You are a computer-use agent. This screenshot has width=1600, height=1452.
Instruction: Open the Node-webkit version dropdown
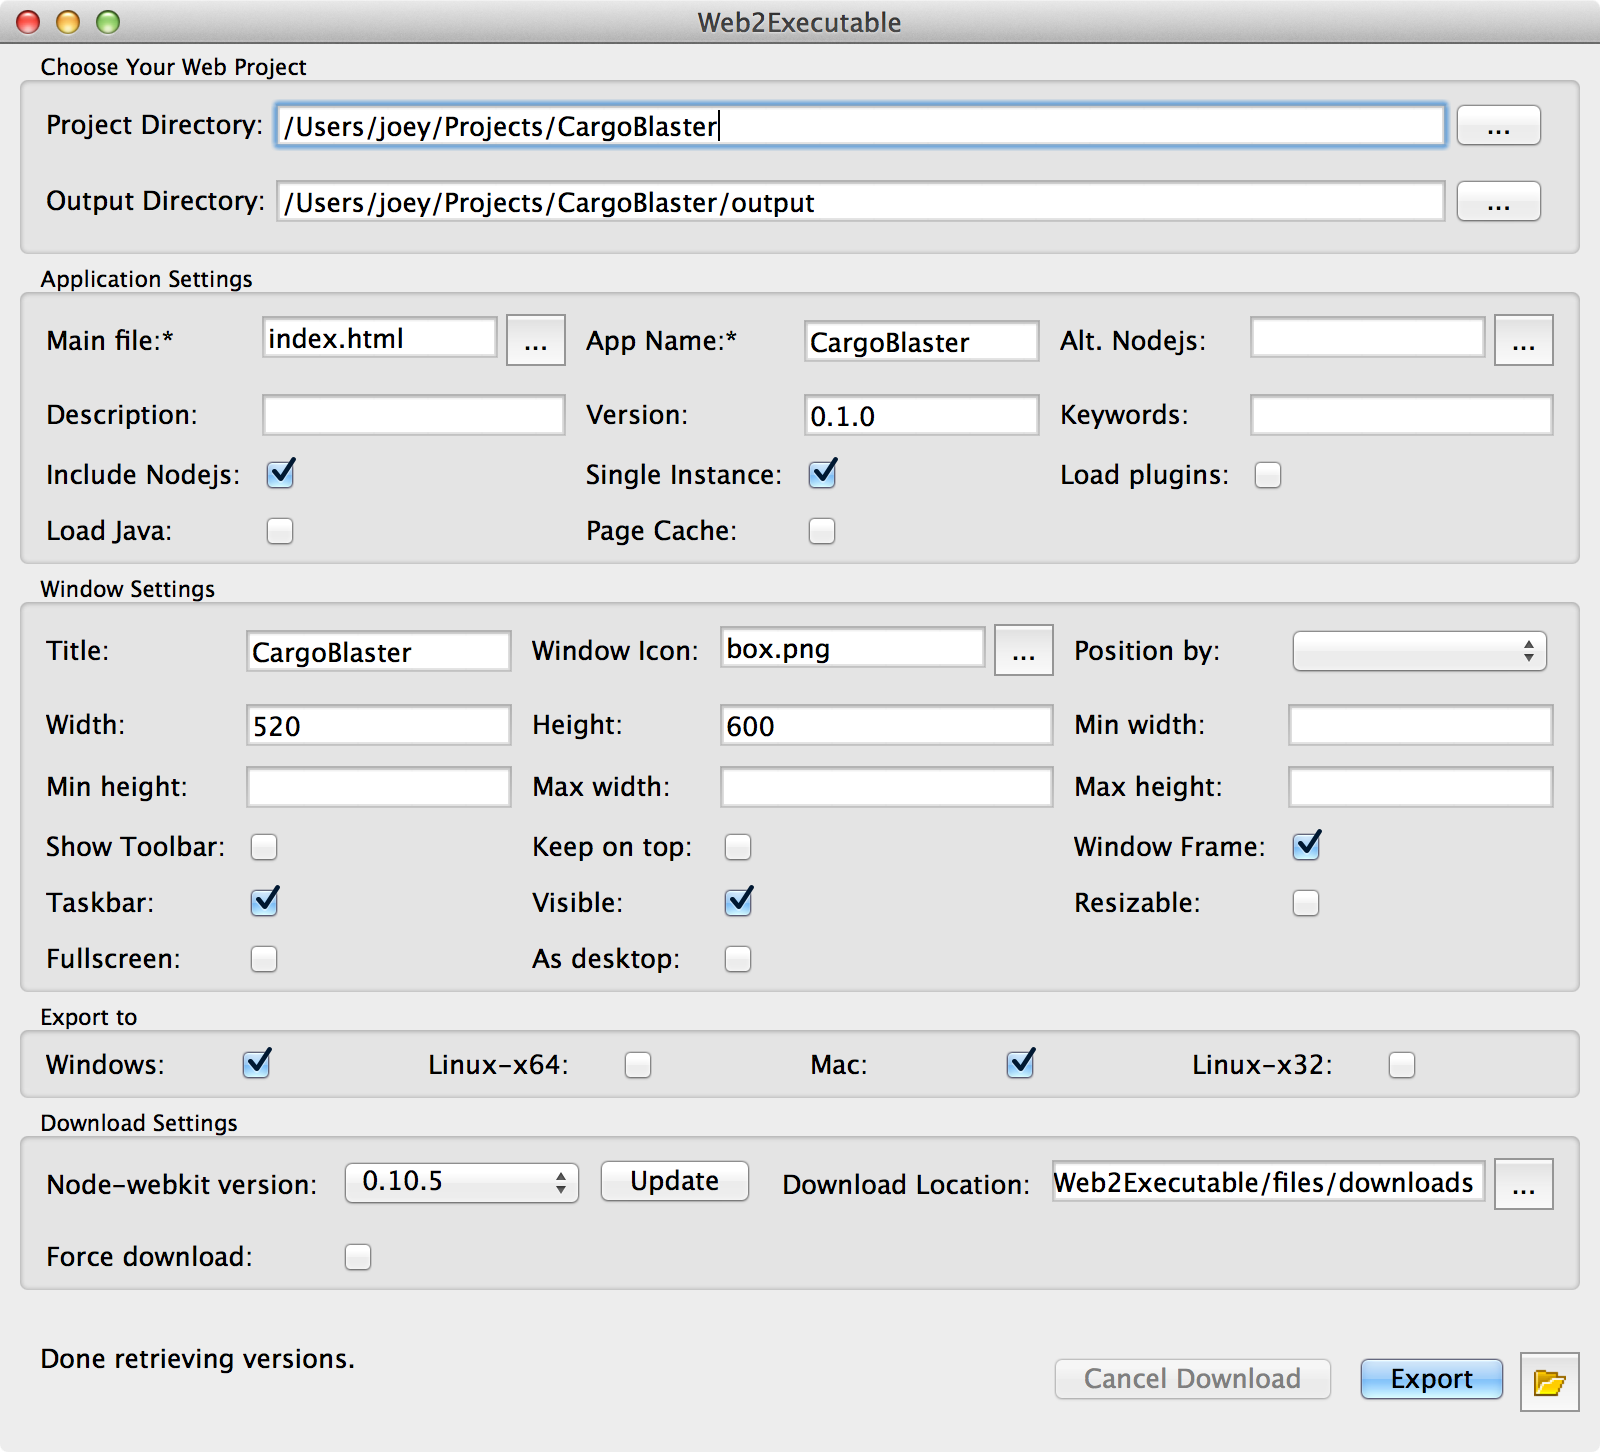462,1183
